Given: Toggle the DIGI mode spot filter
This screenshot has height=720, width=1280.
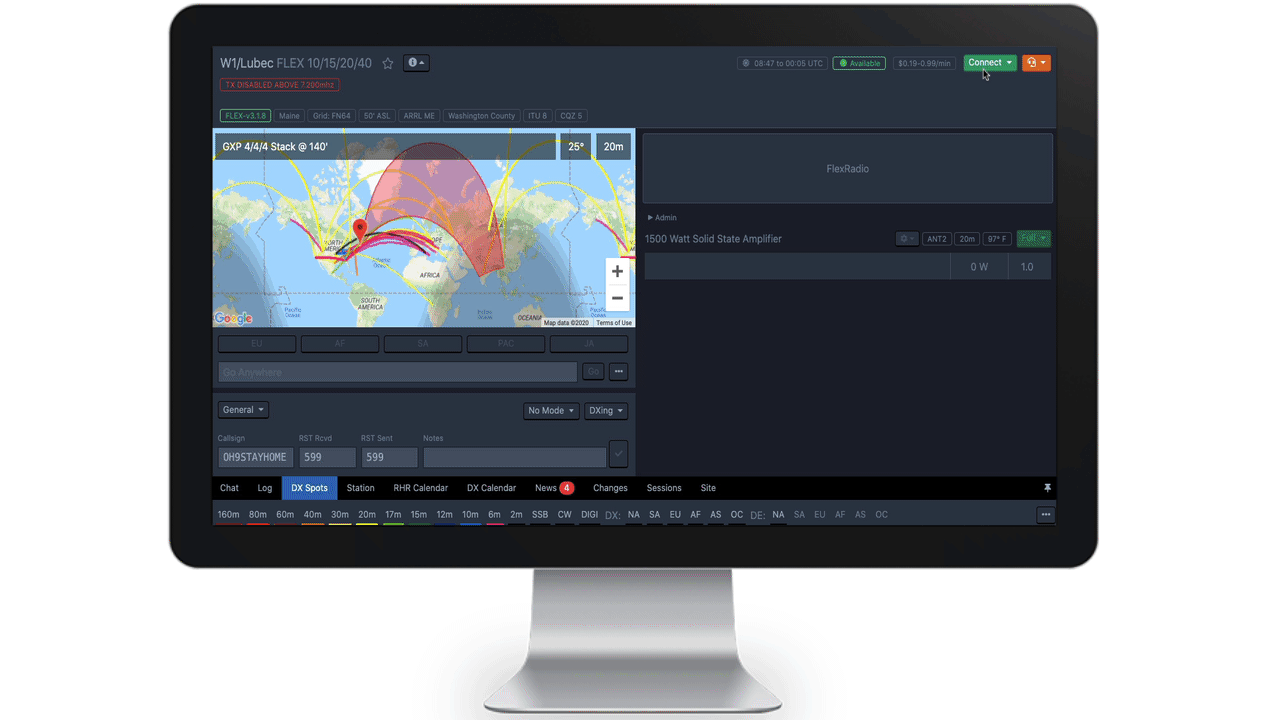Looking at the screenshot, I should coord(590,515).
